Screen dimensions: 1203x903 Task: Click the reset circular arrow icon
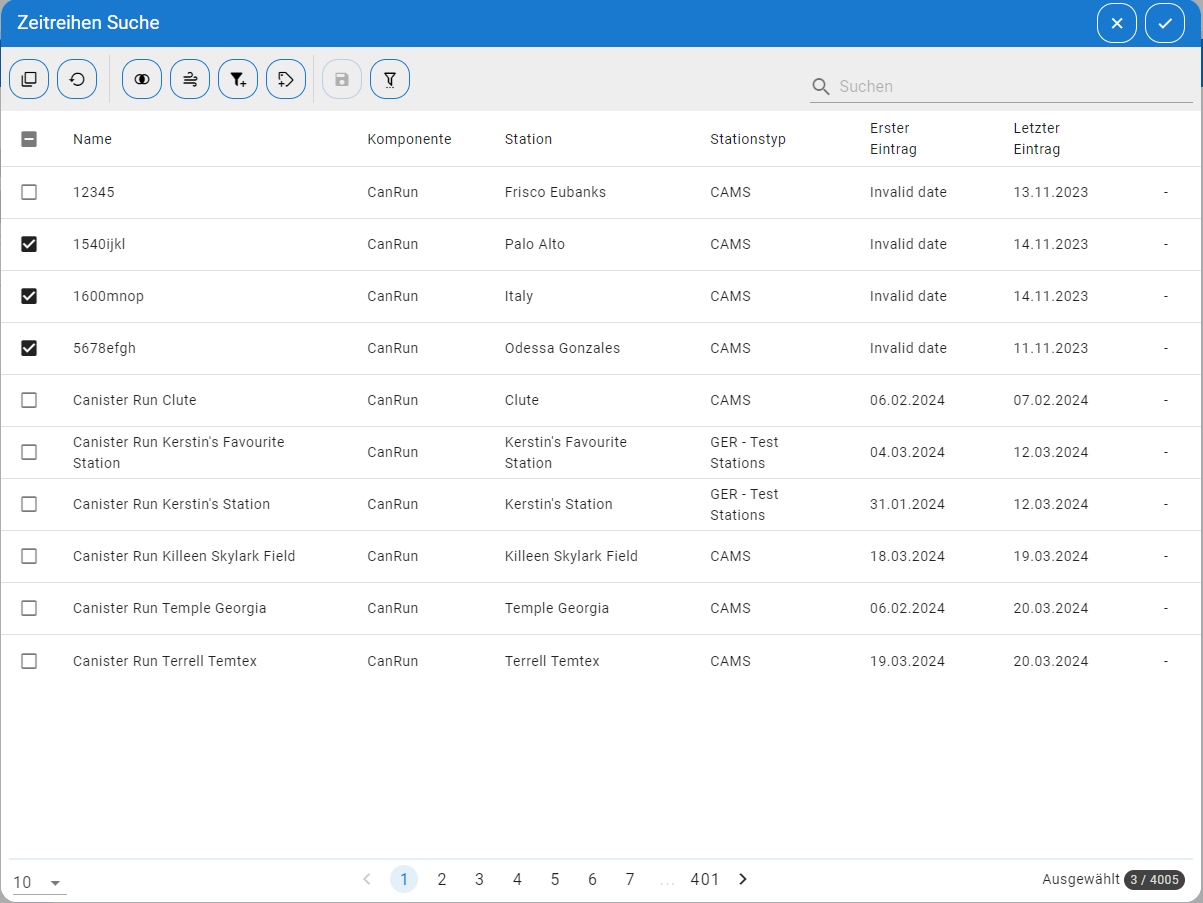pyautogui.click(x=77, y=79)
